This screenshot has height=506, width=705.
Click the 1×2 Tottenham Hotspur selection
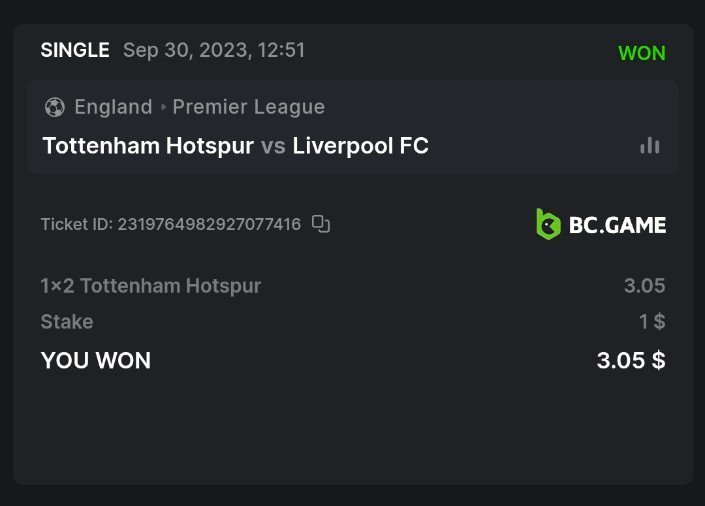click(151, 286)
